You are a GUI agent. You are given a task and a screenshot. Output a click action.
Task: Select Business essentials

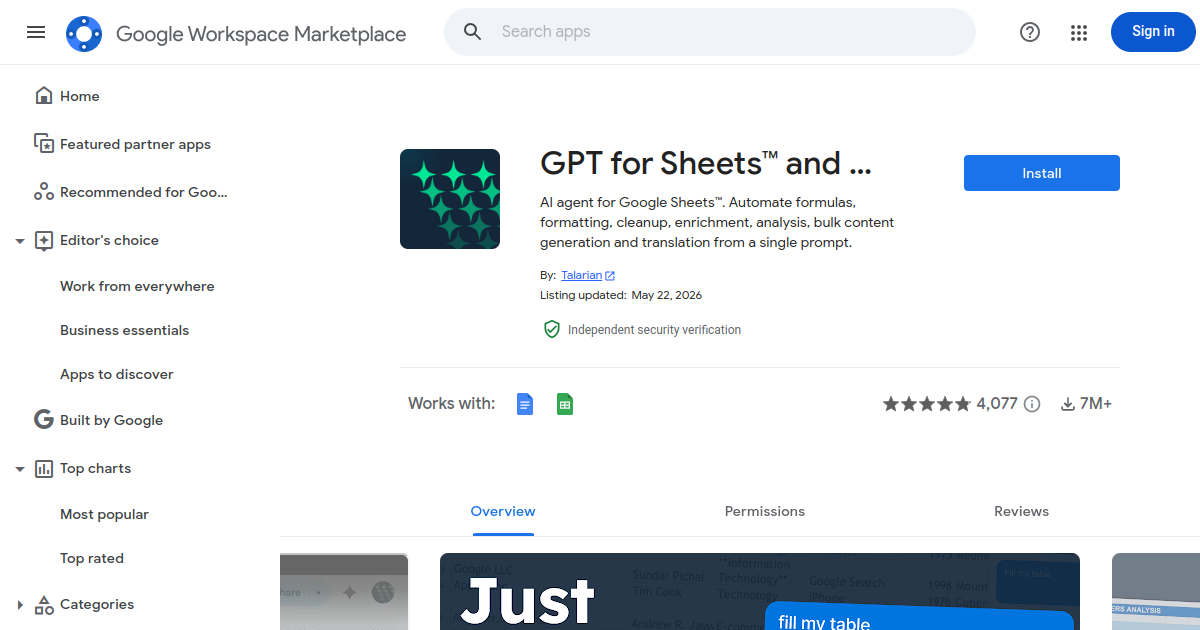tap(124, 330)
